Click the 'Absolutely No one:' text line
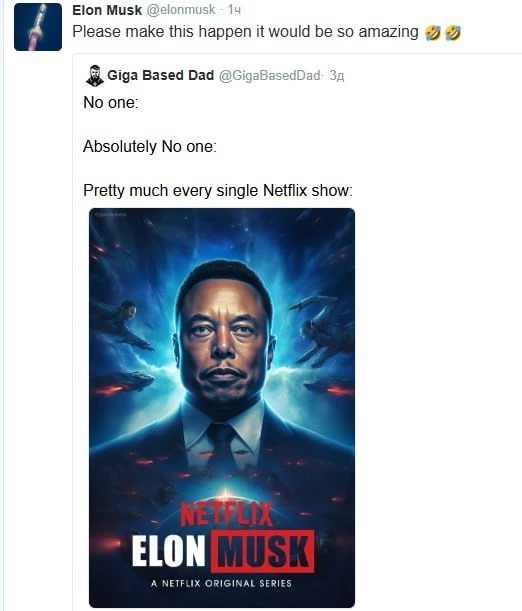This screenshot has width=522, height=611. point(150,147)
